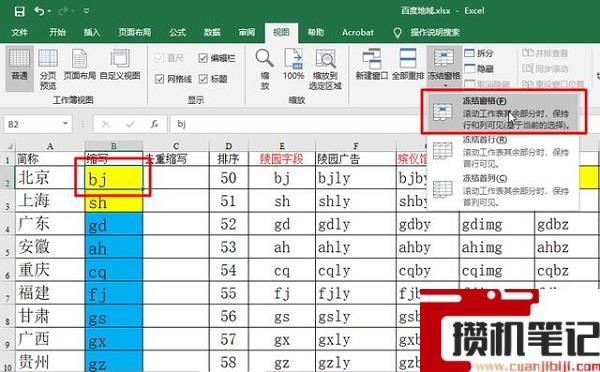Select the header cell 陵园广告
The height and width of the screenshot is (372, 600).
[355, 158]
